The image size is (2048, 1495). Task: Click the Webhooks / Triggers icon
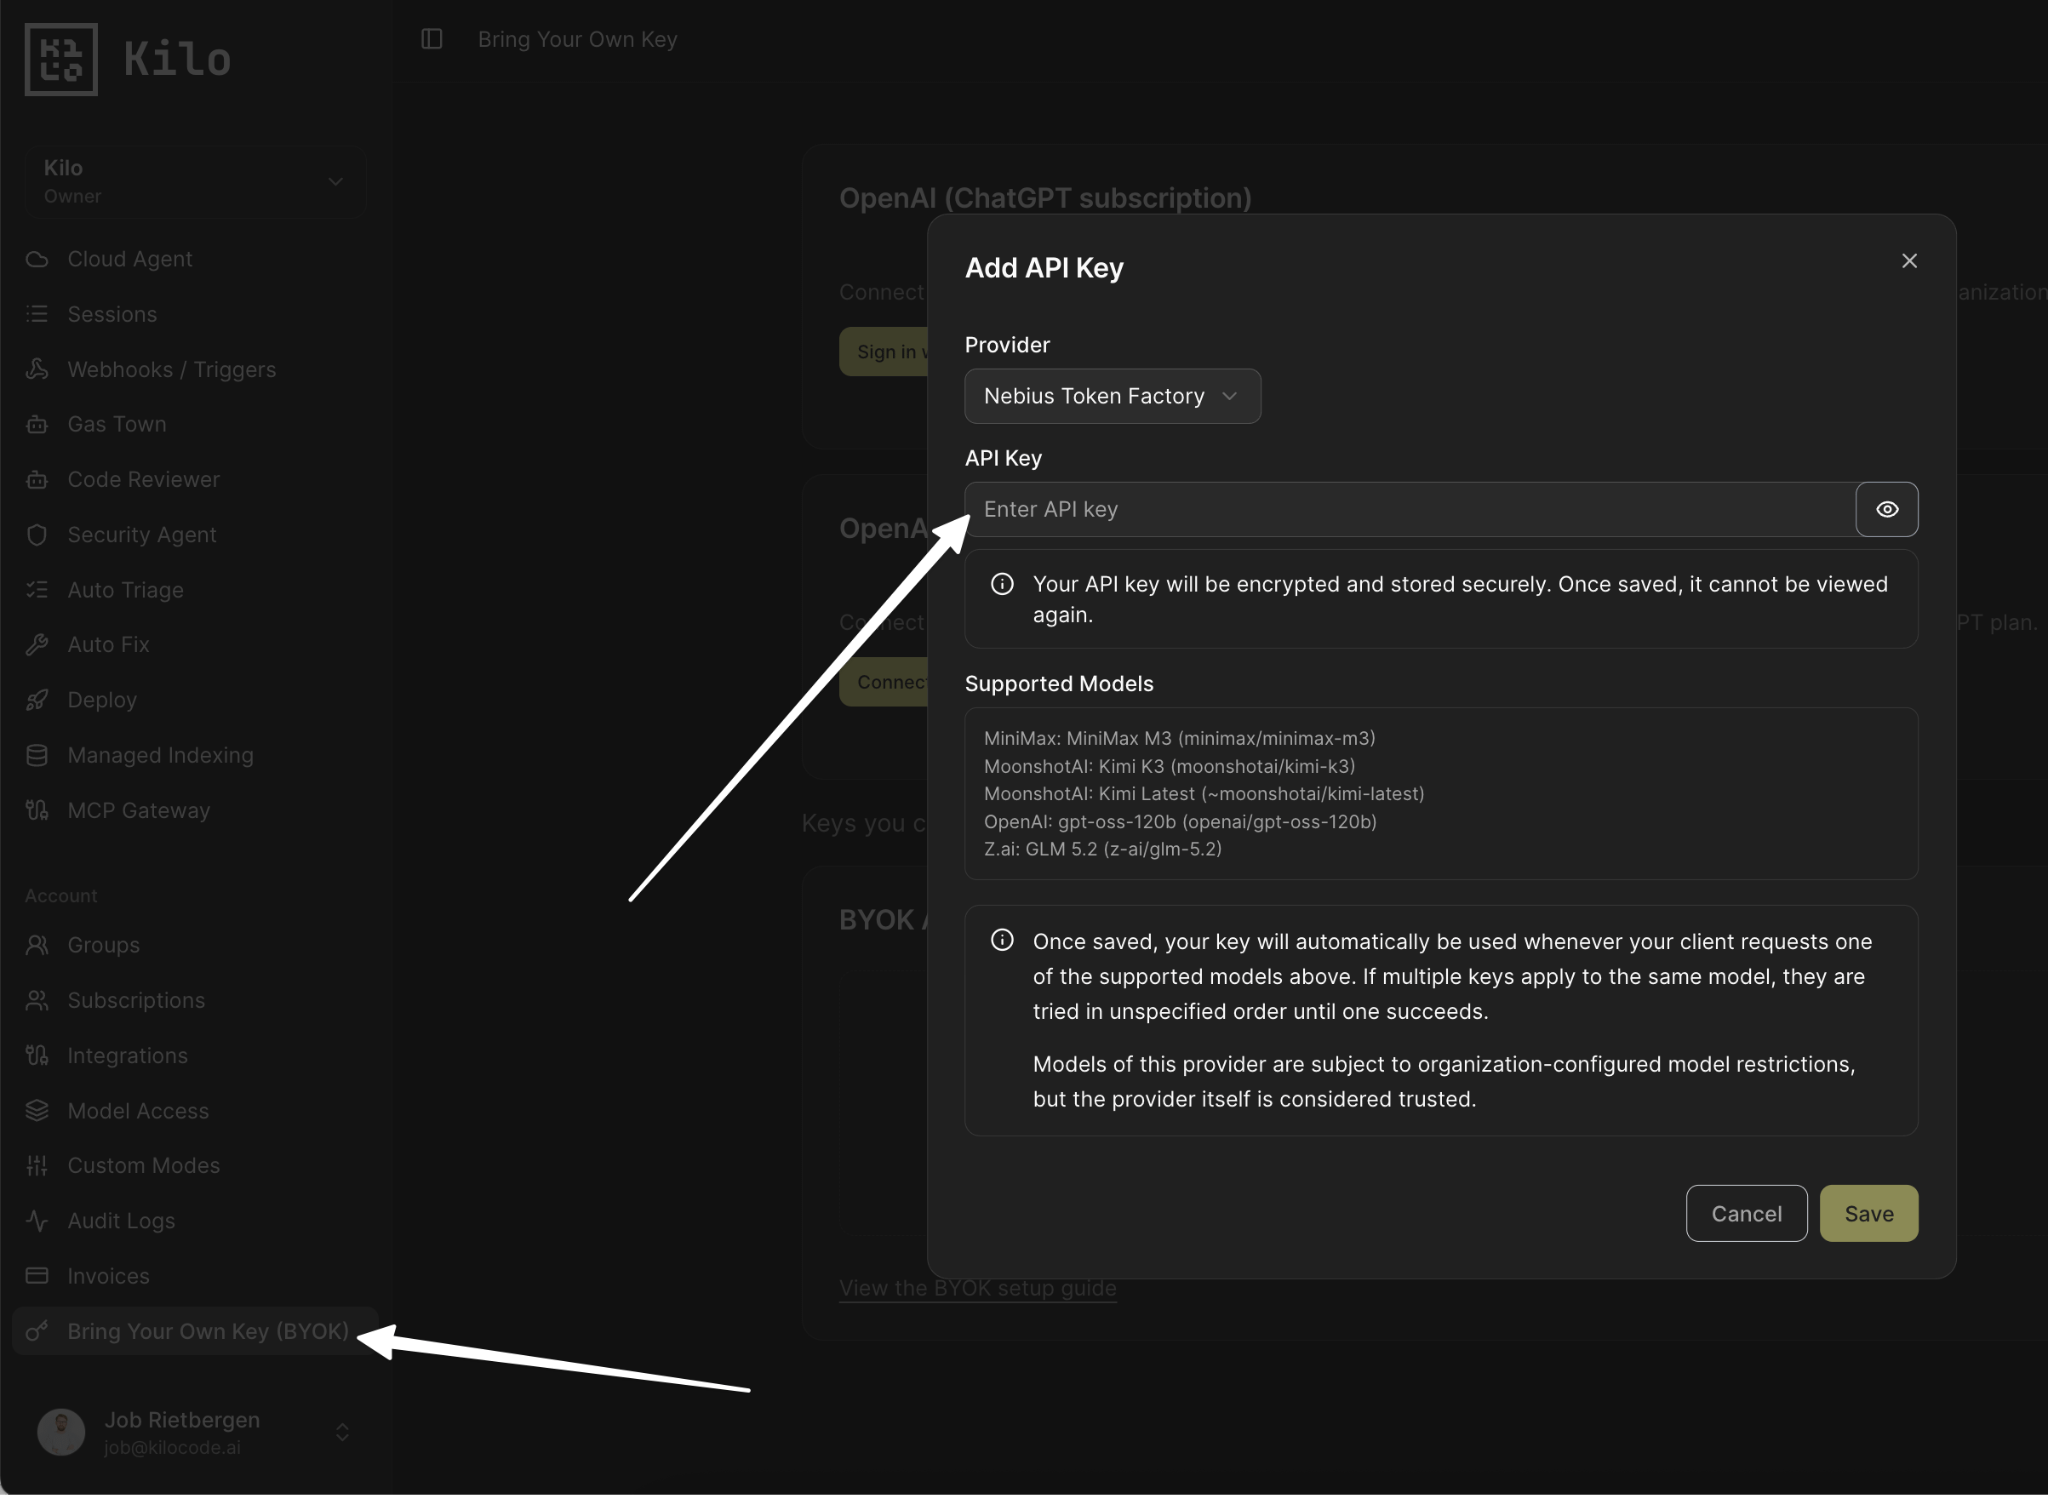click(37, 369)
